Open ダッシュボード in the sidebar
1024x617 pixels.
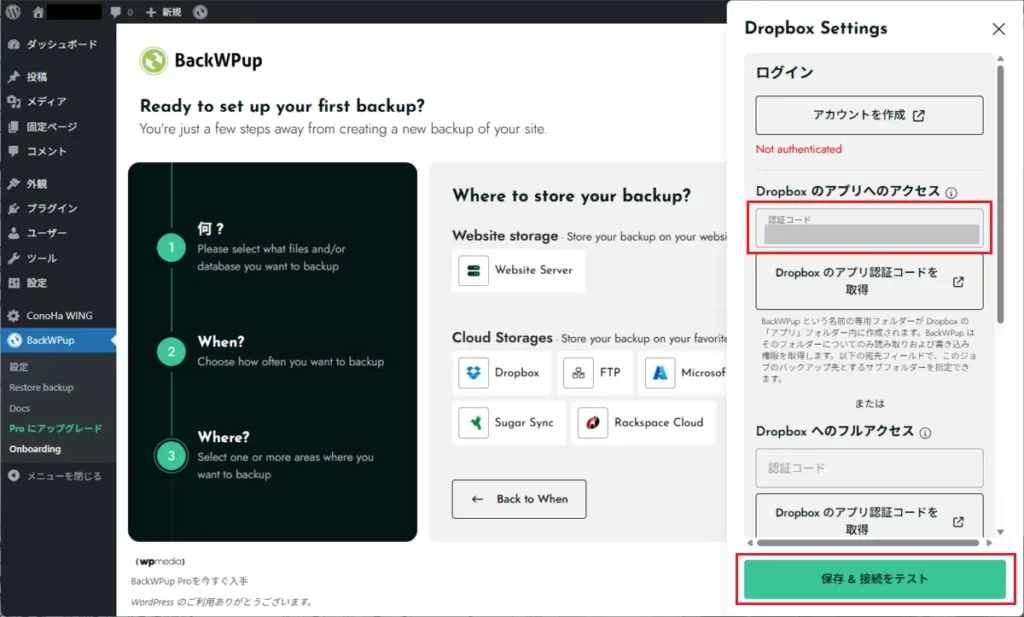60,45
